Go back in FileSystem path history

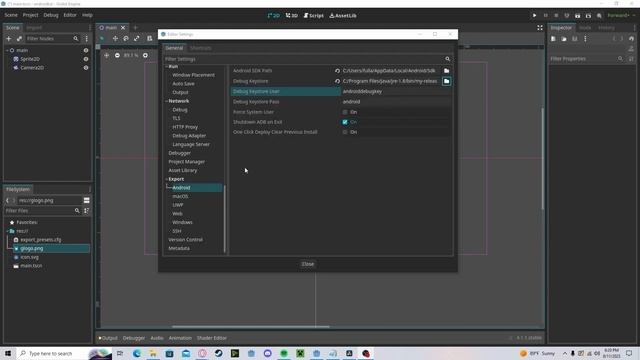[x=7, y=200]
